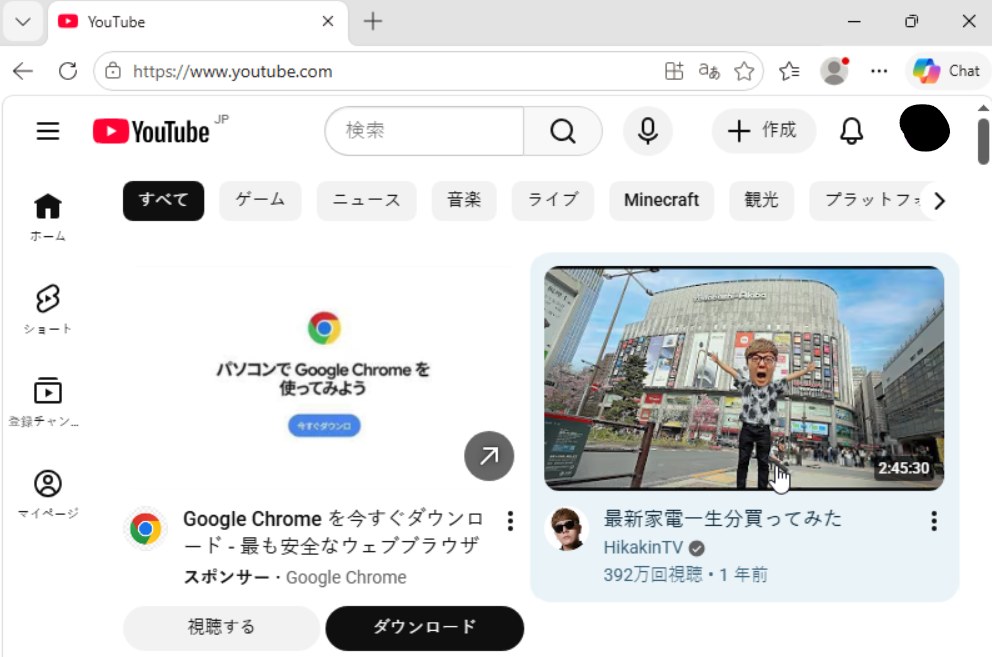Open HikakinTV channel avatar
Image resolution: width=992 pixels, height=657 pixels.
tap(566, 529)
